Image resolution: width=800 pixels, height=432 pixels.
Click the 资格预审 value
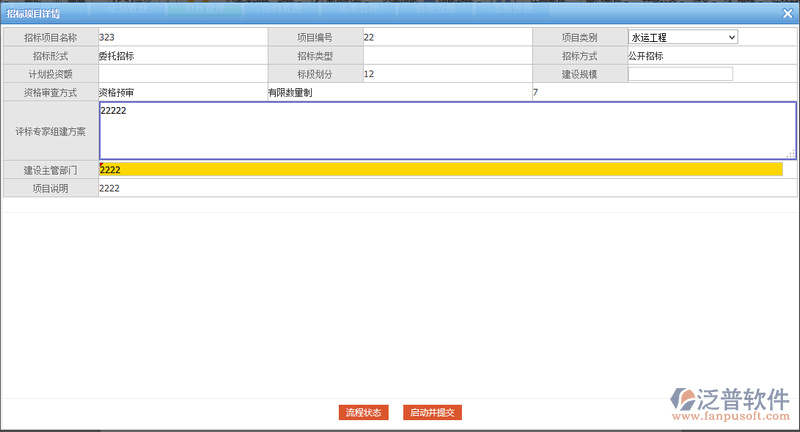point(116,93)
